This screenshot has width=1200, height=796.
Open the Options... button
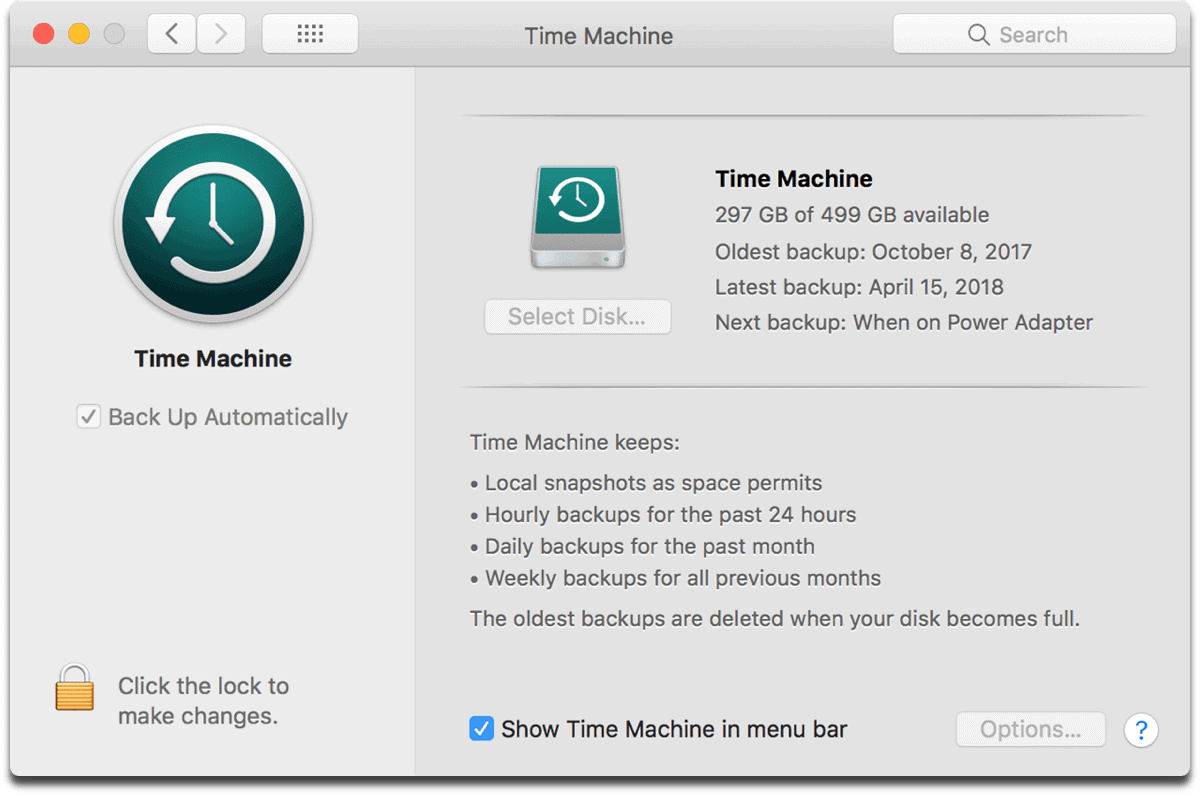pyautogui.click(x=1030, y=729)
